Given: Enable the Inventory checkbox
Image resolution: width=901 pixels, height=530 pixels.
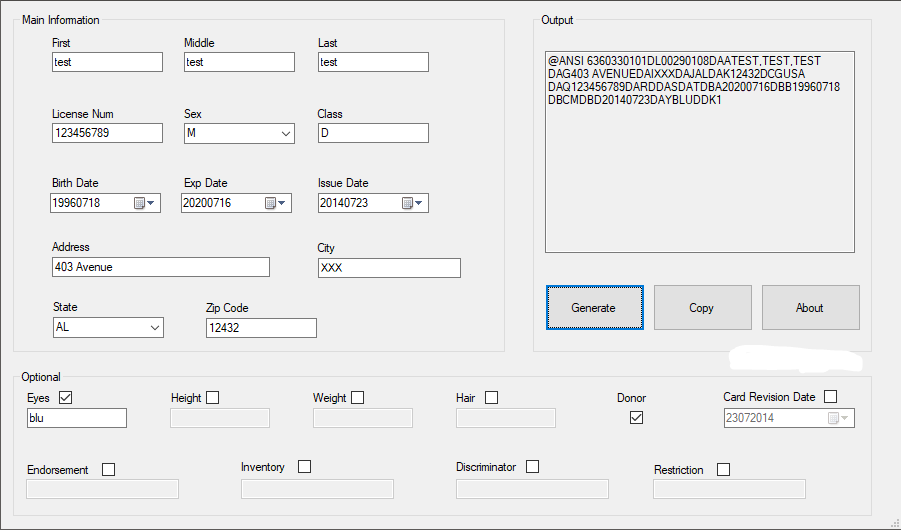Looking at the screenshot, I should 305,466.
